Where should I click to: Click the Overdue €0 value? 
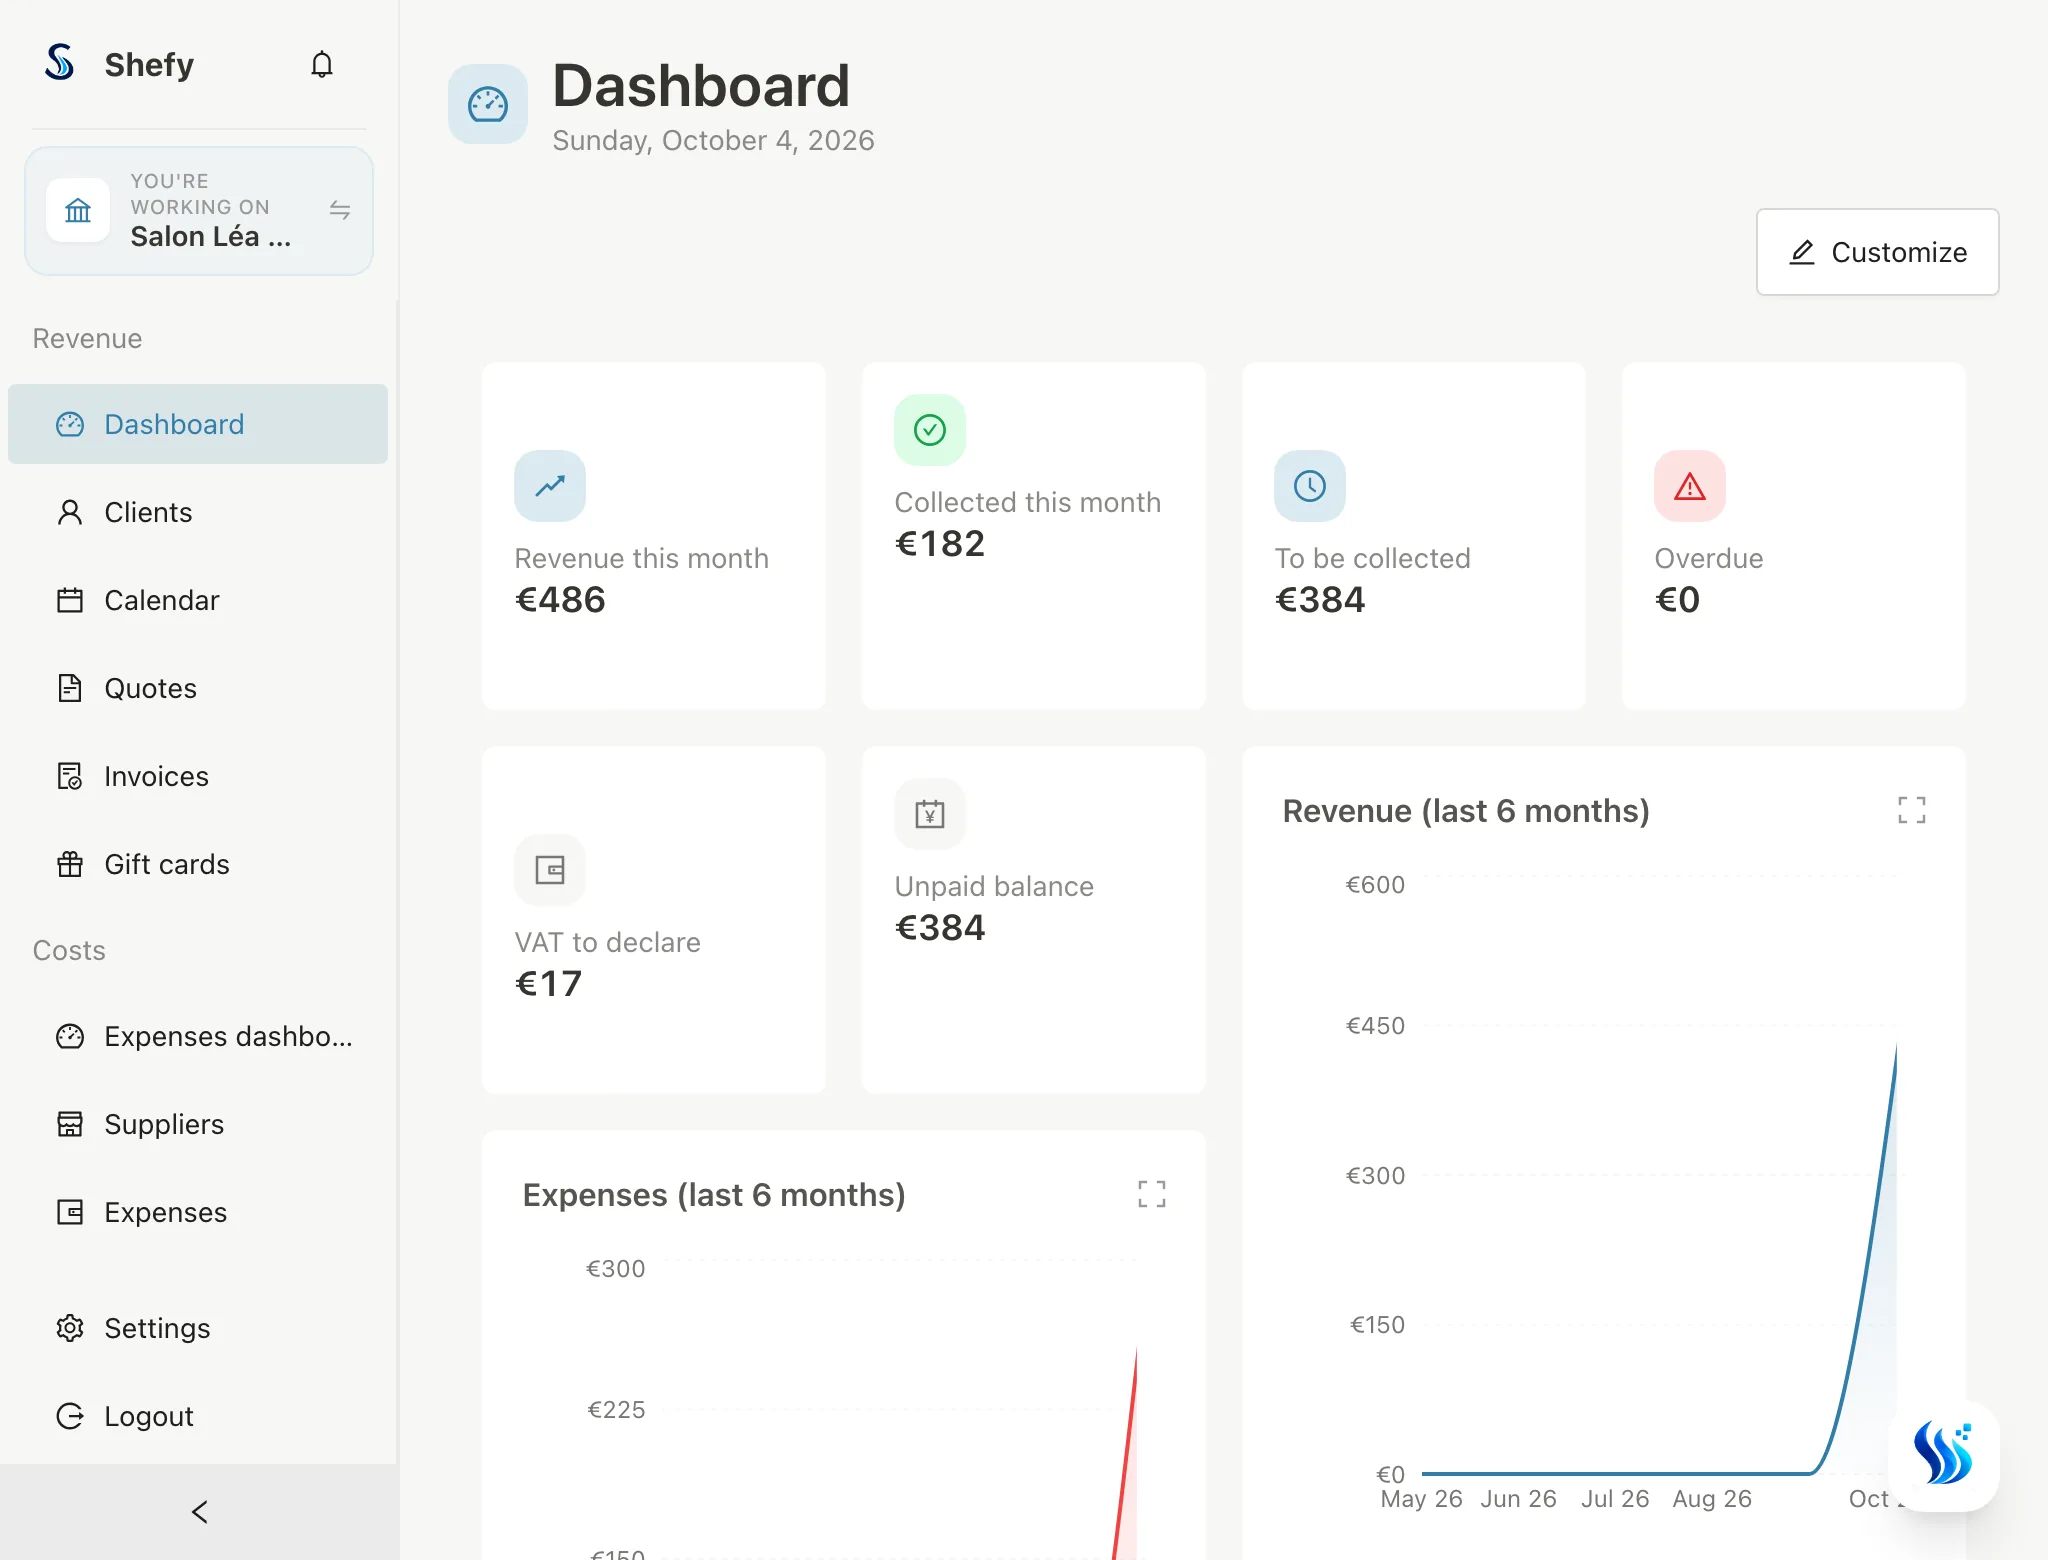(x=1677, y=600)
